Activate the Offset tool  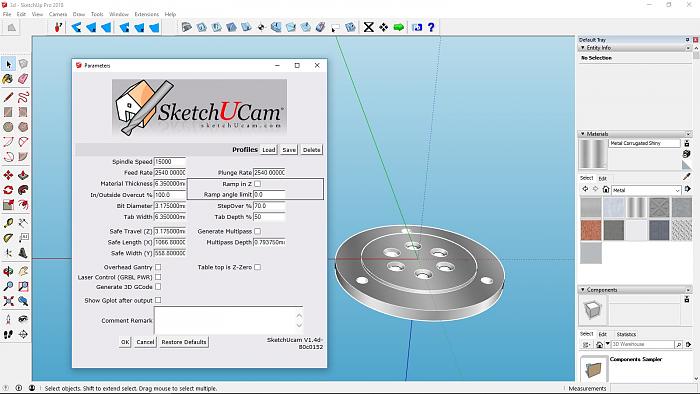point(23,205)
